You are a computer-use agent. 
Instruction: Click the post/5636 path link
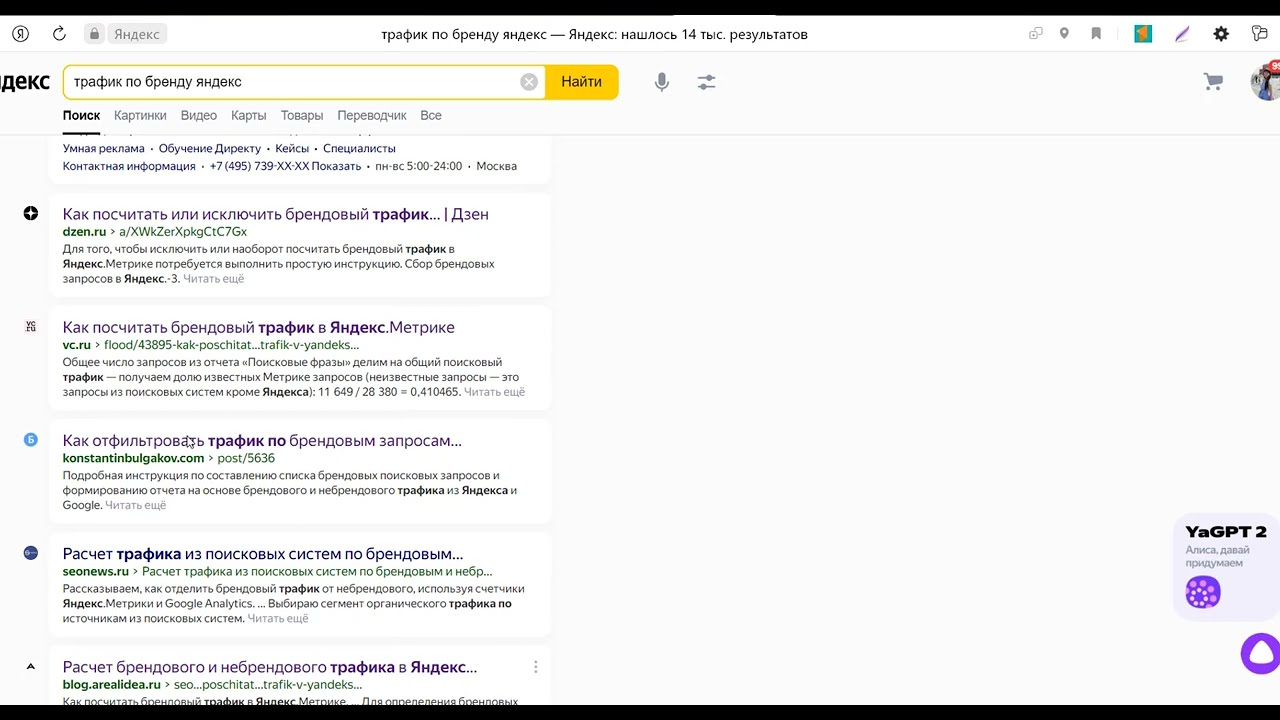[246, 458]
